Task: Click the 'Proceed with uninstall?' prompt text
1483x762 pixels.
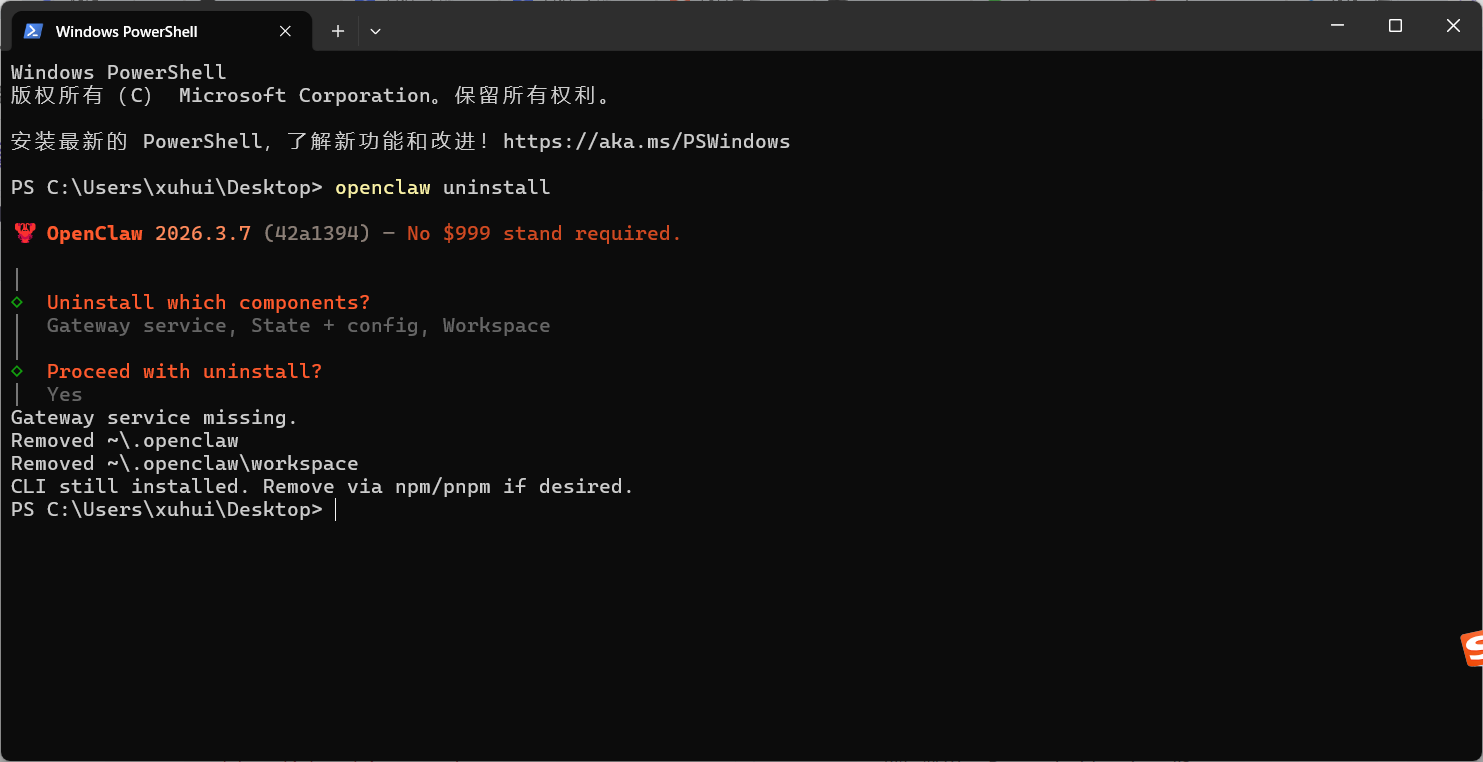Action: tap(184, 371)
